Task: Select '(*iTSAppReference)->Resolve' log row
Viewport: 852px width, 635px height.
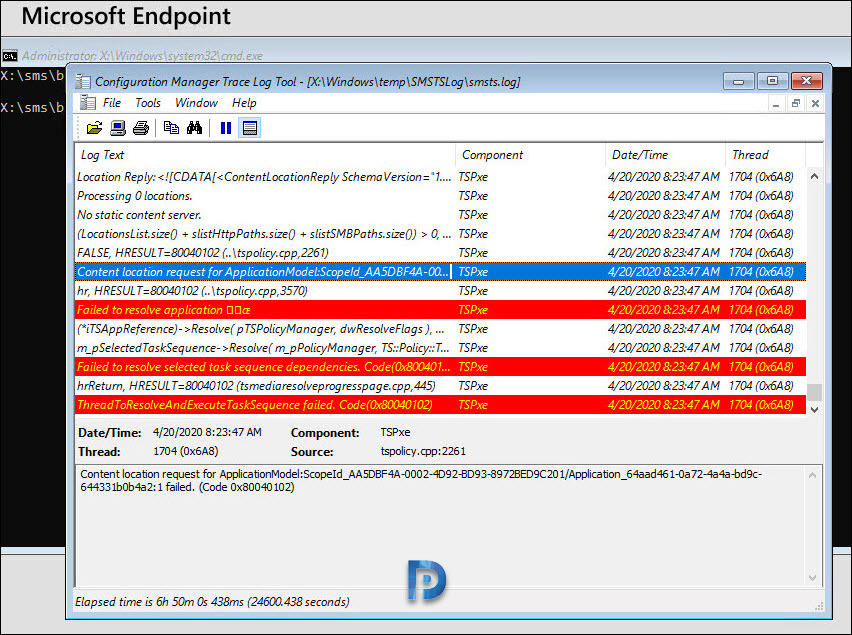Action: 440,329
